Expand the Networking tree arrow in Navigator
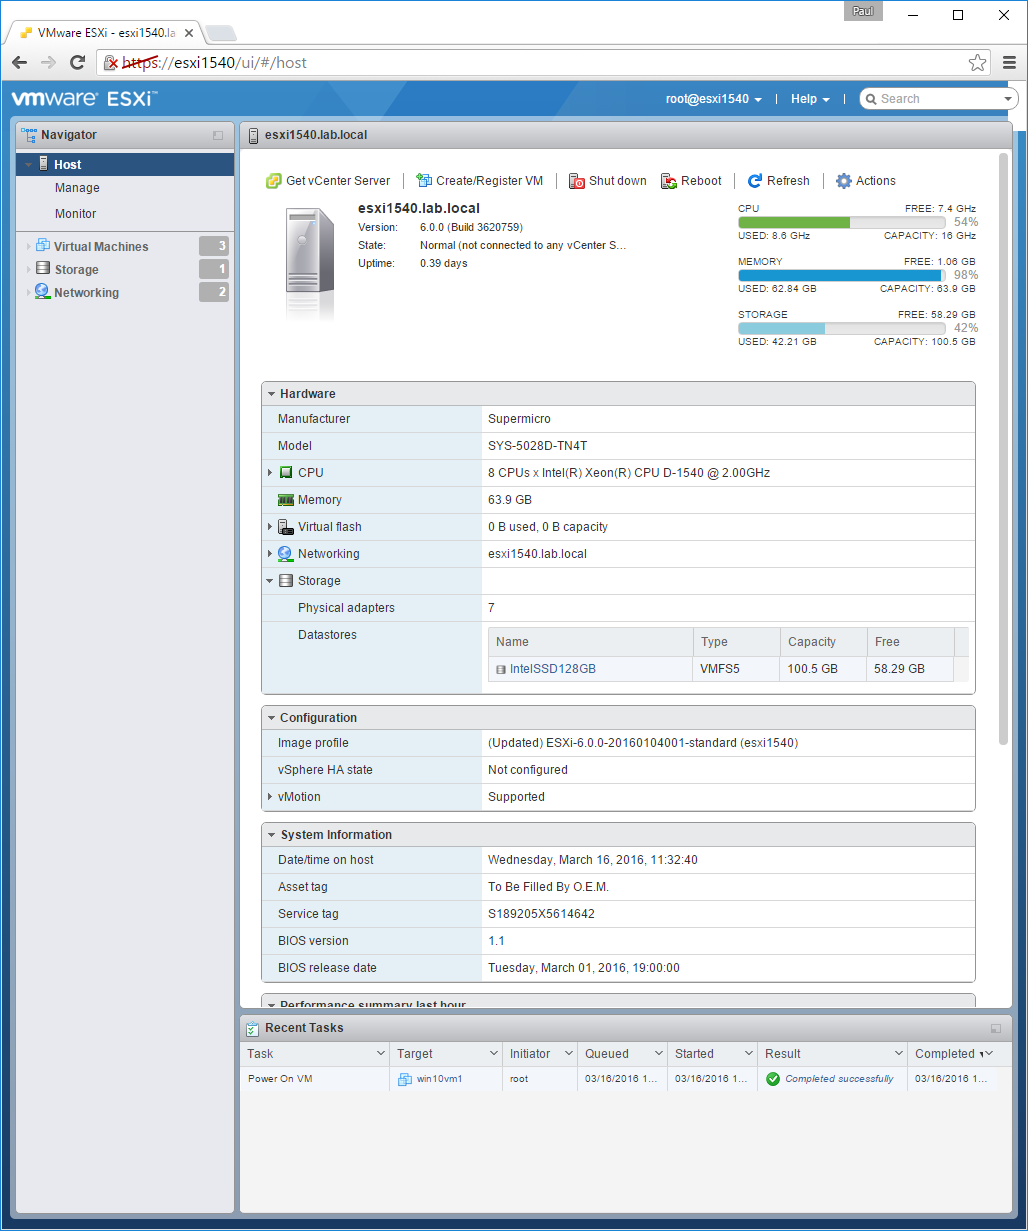This screenshot has height=1231, width=1028. point(28,292)
